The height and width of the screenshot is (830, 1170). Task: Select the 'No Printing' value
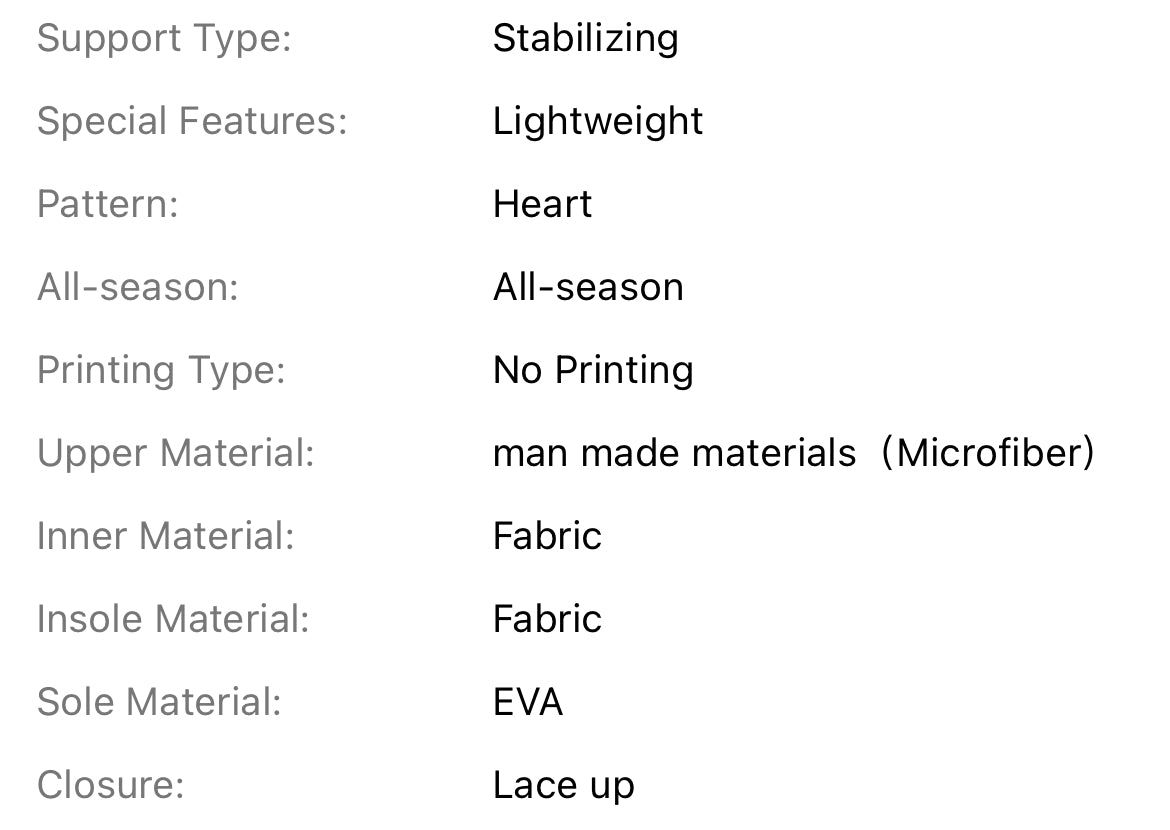(x=593, y=371)
